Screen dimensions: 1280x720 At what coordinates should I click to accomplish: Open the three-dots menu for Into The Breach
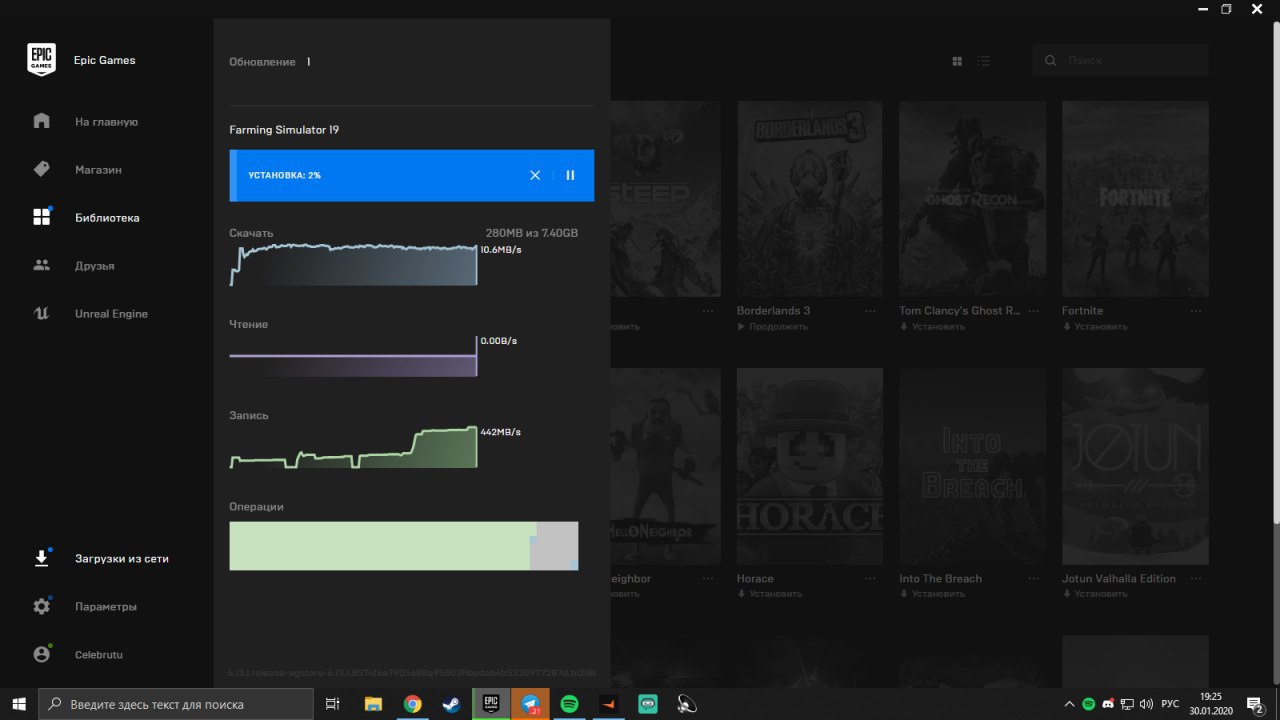(x=1034, y=579)
